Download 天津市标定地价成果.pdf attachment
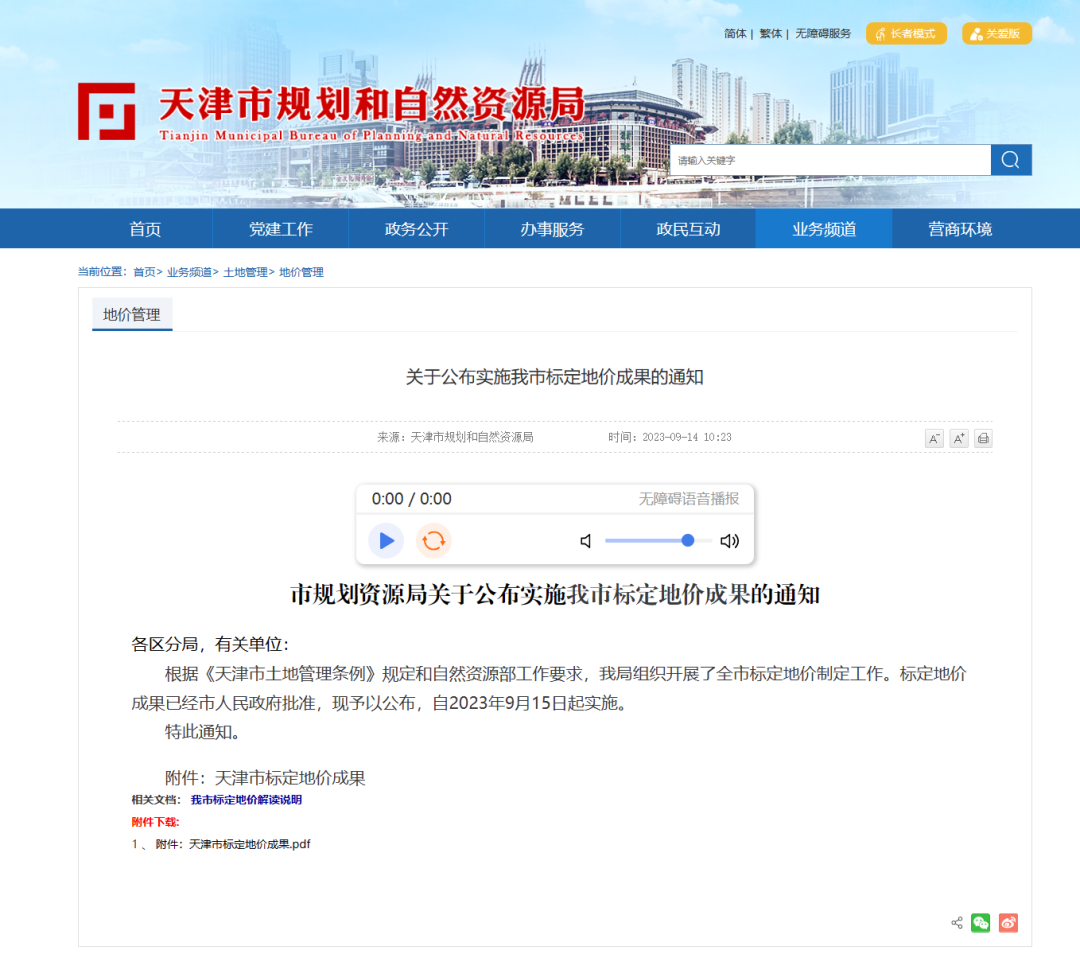Viewport: 1080px width, 954px height. (249, 844)
